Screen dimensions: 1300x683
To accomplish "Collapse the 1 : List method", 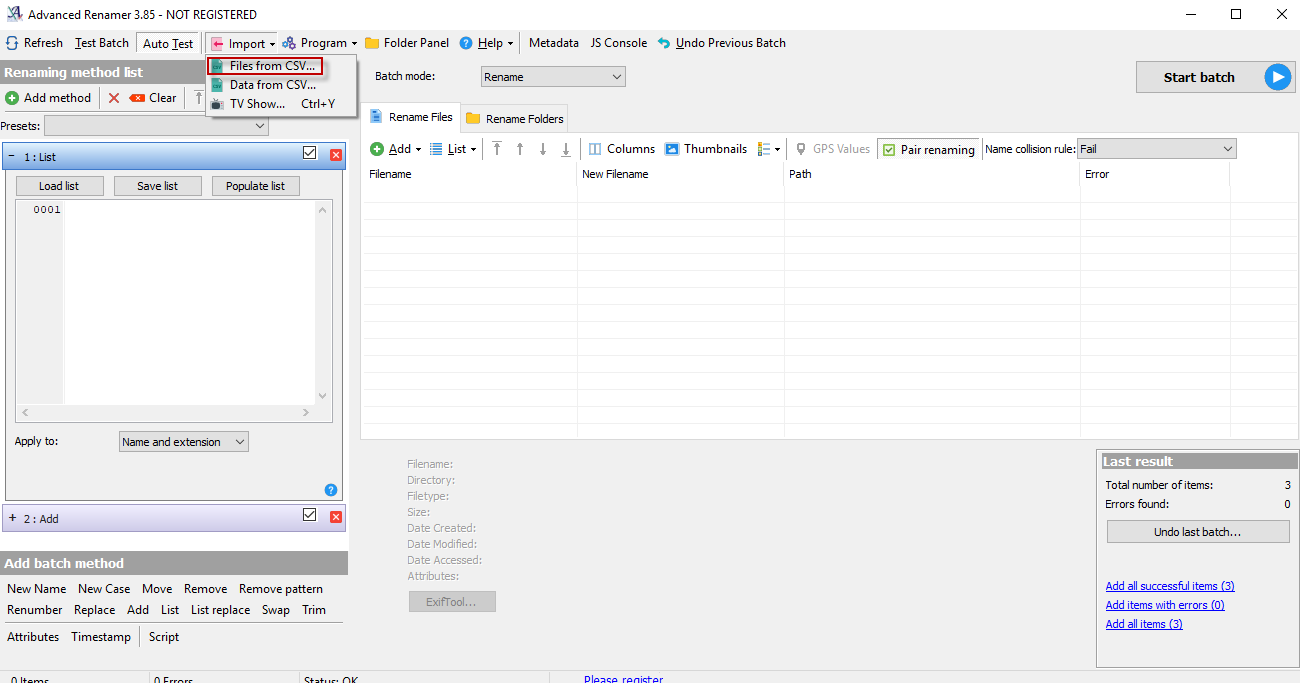I will (x=13, y=157).
